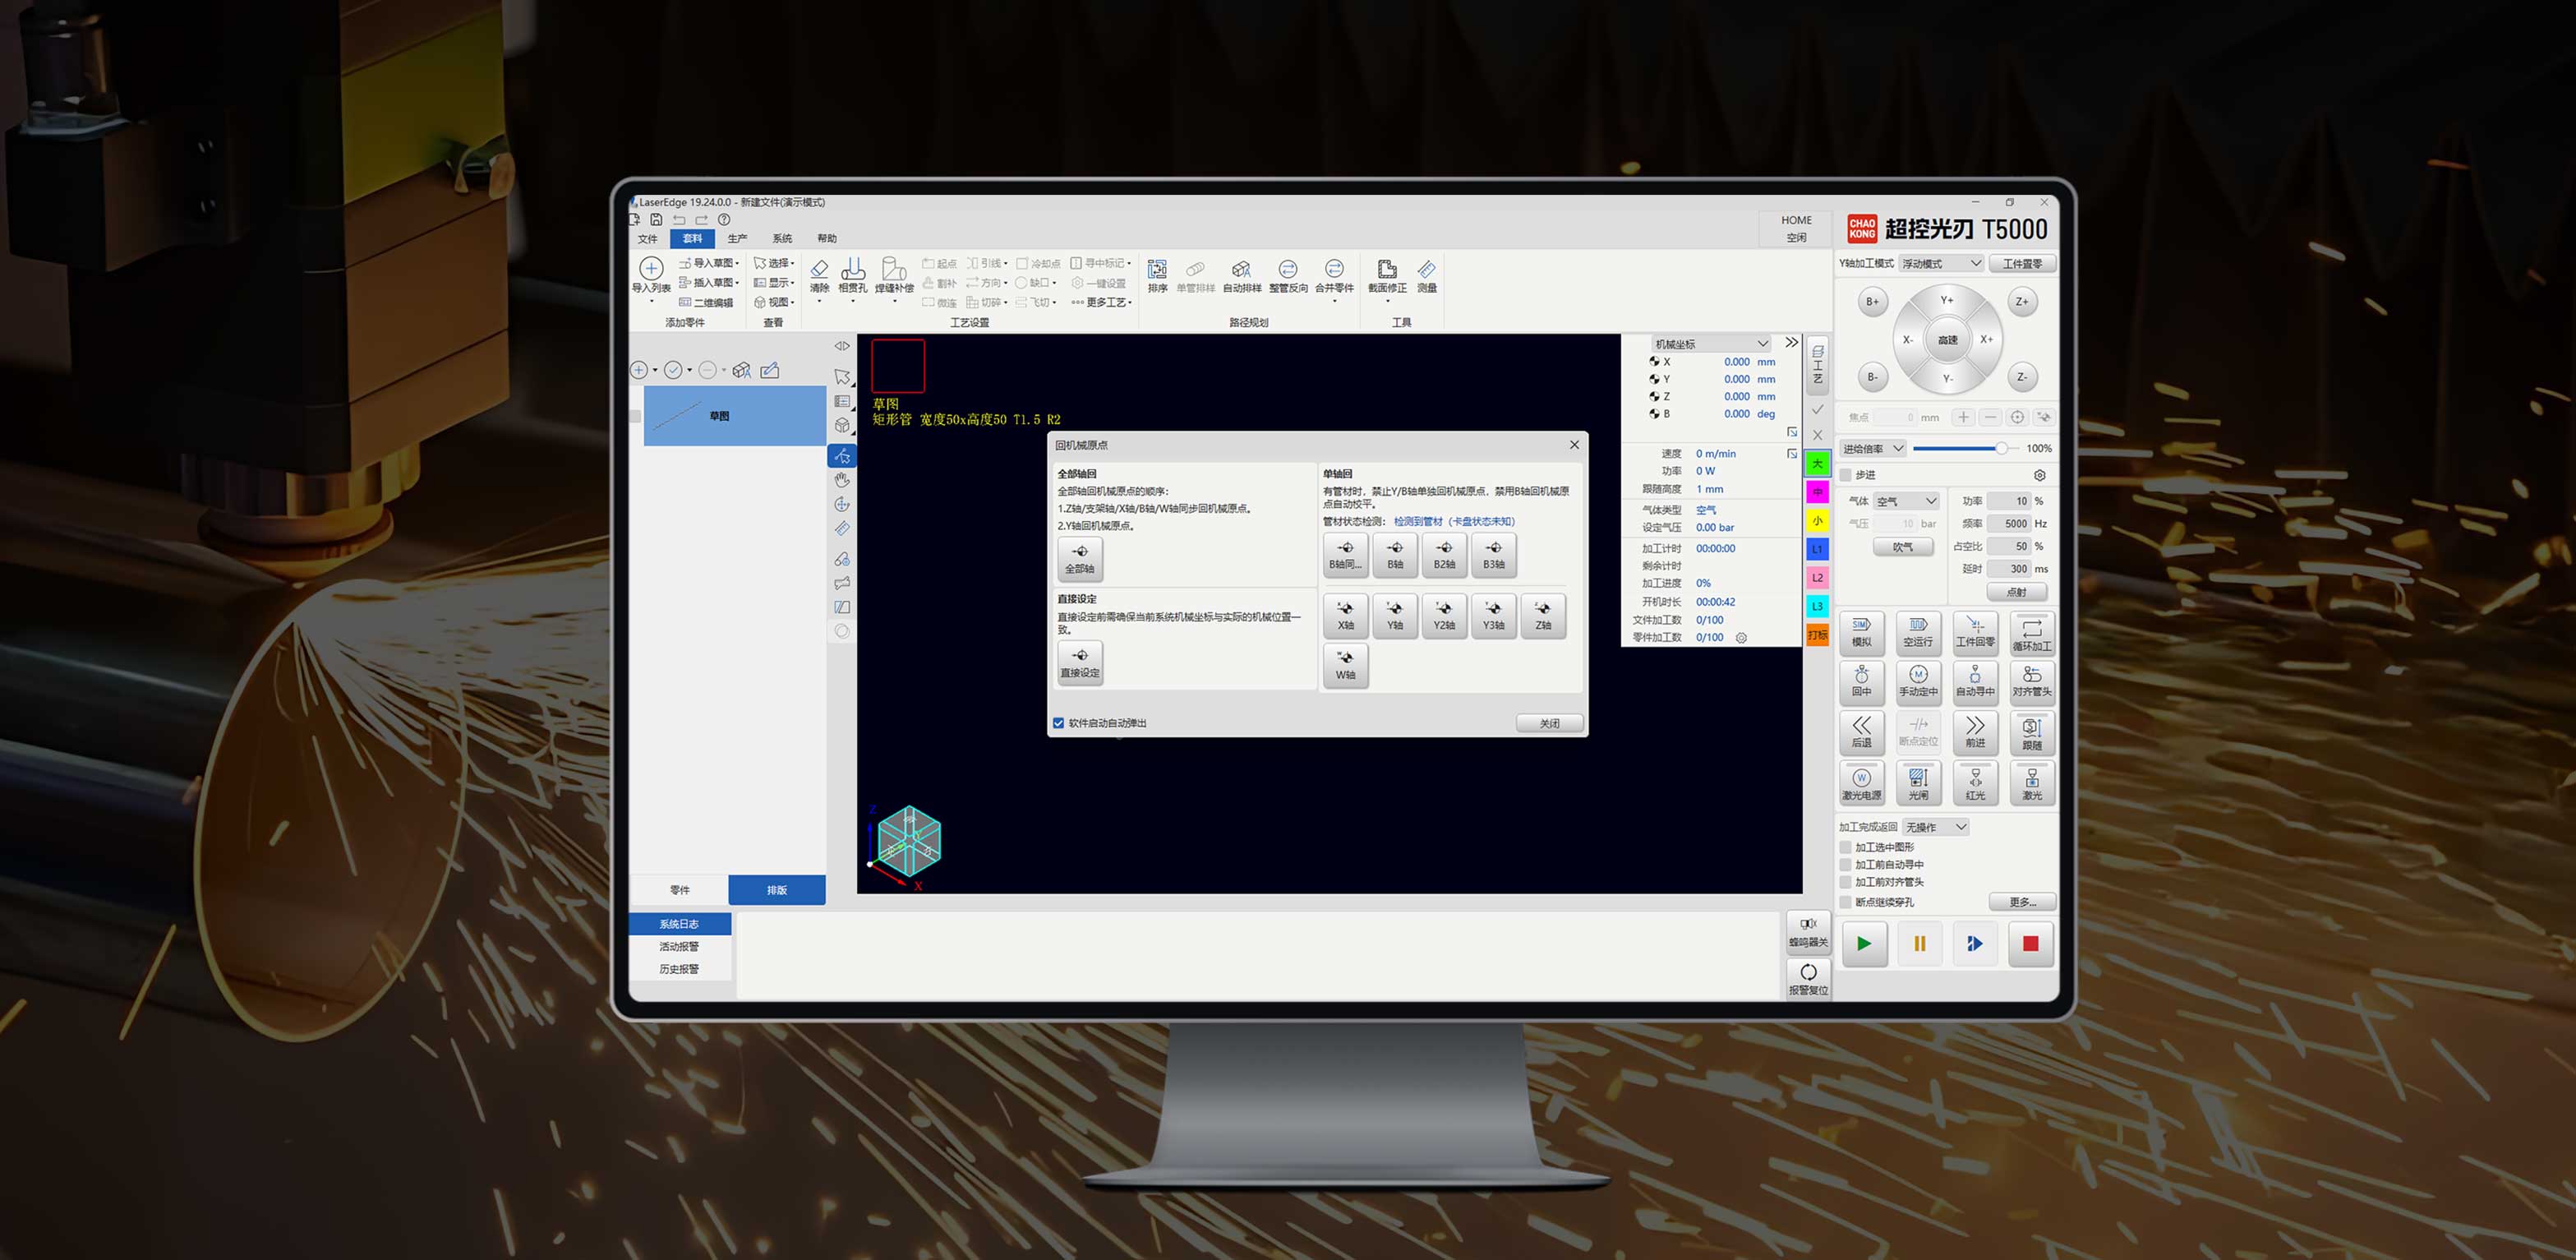Click the 相贯孔 intersecting hole tool
Viewport: 2576px width, 1260px height.
(852, 269)
